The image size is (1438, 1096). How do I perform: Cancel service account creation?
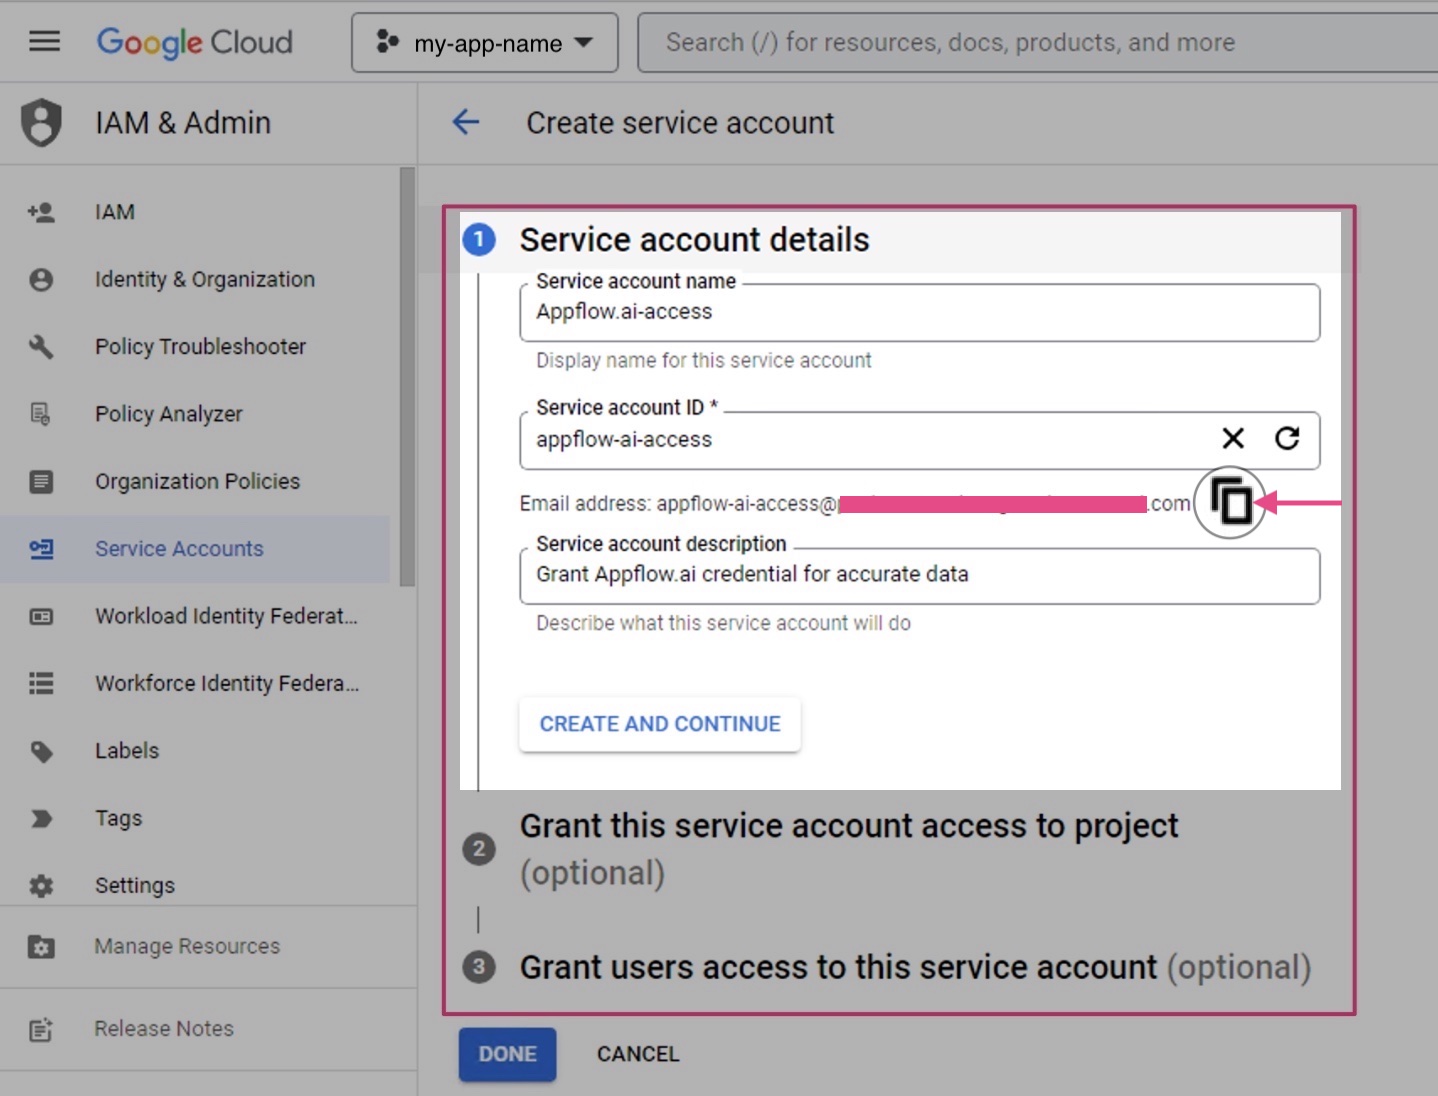[x=638, y=1053]
